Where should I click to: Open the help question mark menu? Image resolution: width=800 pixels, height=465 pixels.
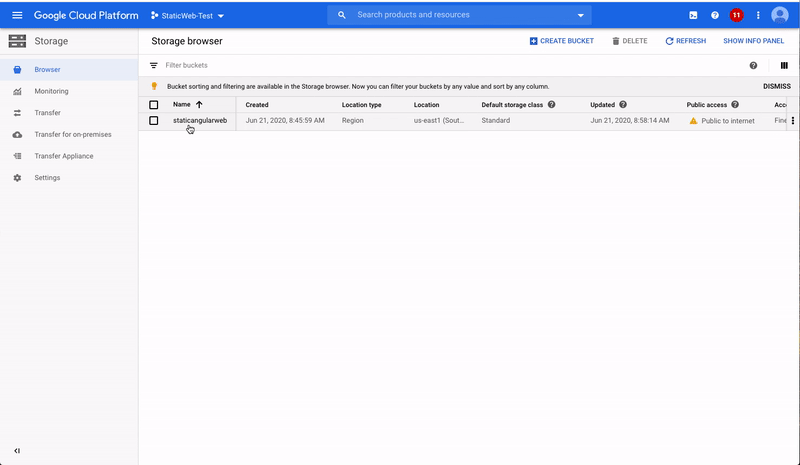tap(715, 15)
